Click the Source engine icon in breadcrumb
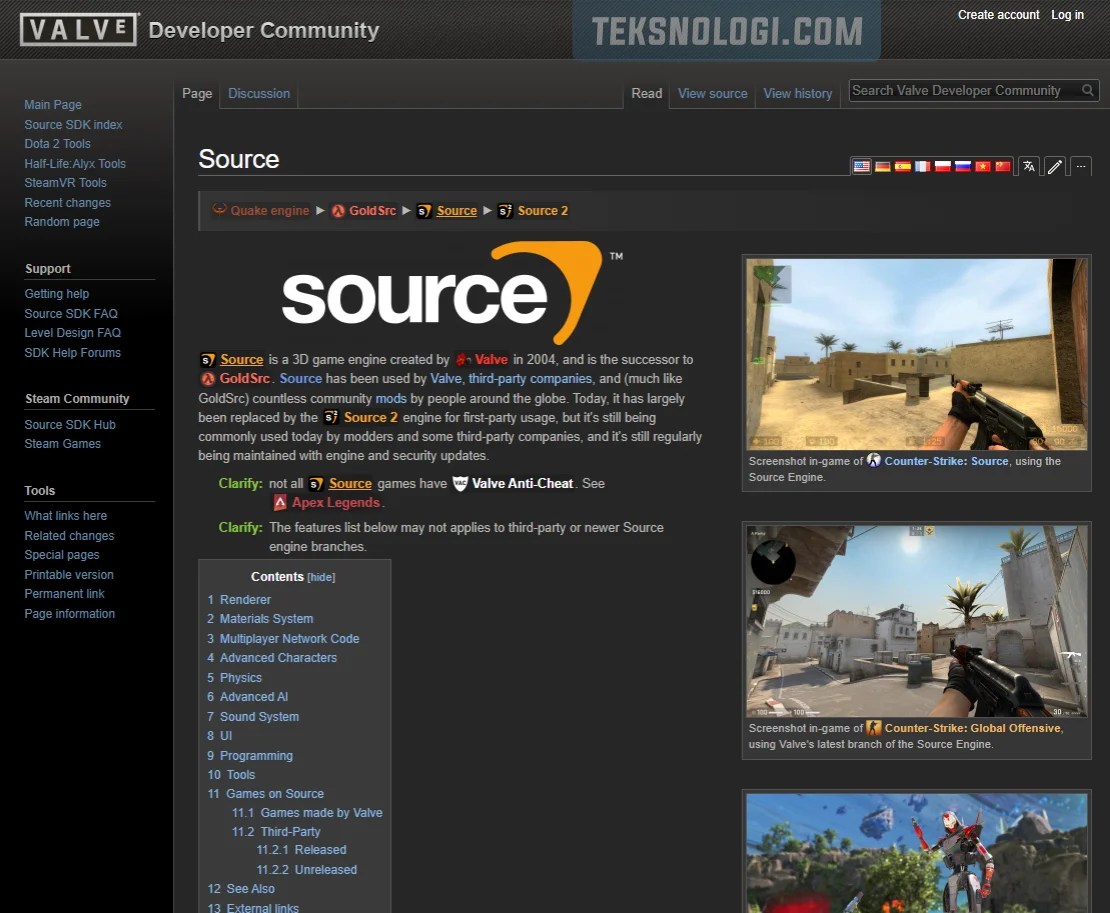The image size is (1110, 913). [x=424, y=211]
